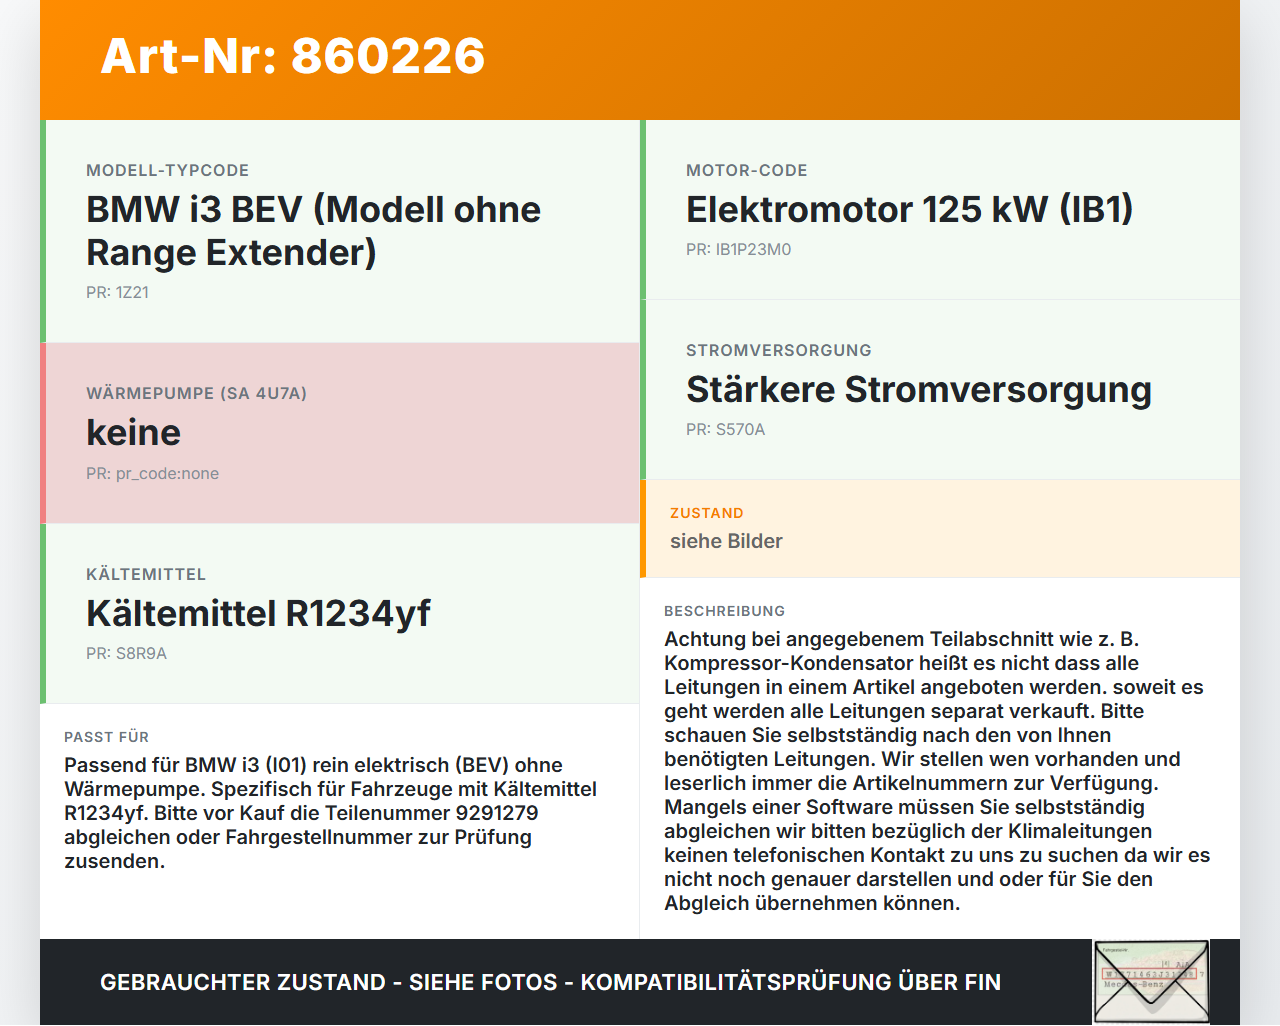Image resolution: width=1280 pixels, height=1026 pixels.
Task: Click the PR: S570A code
Action: tap(725, 430)
